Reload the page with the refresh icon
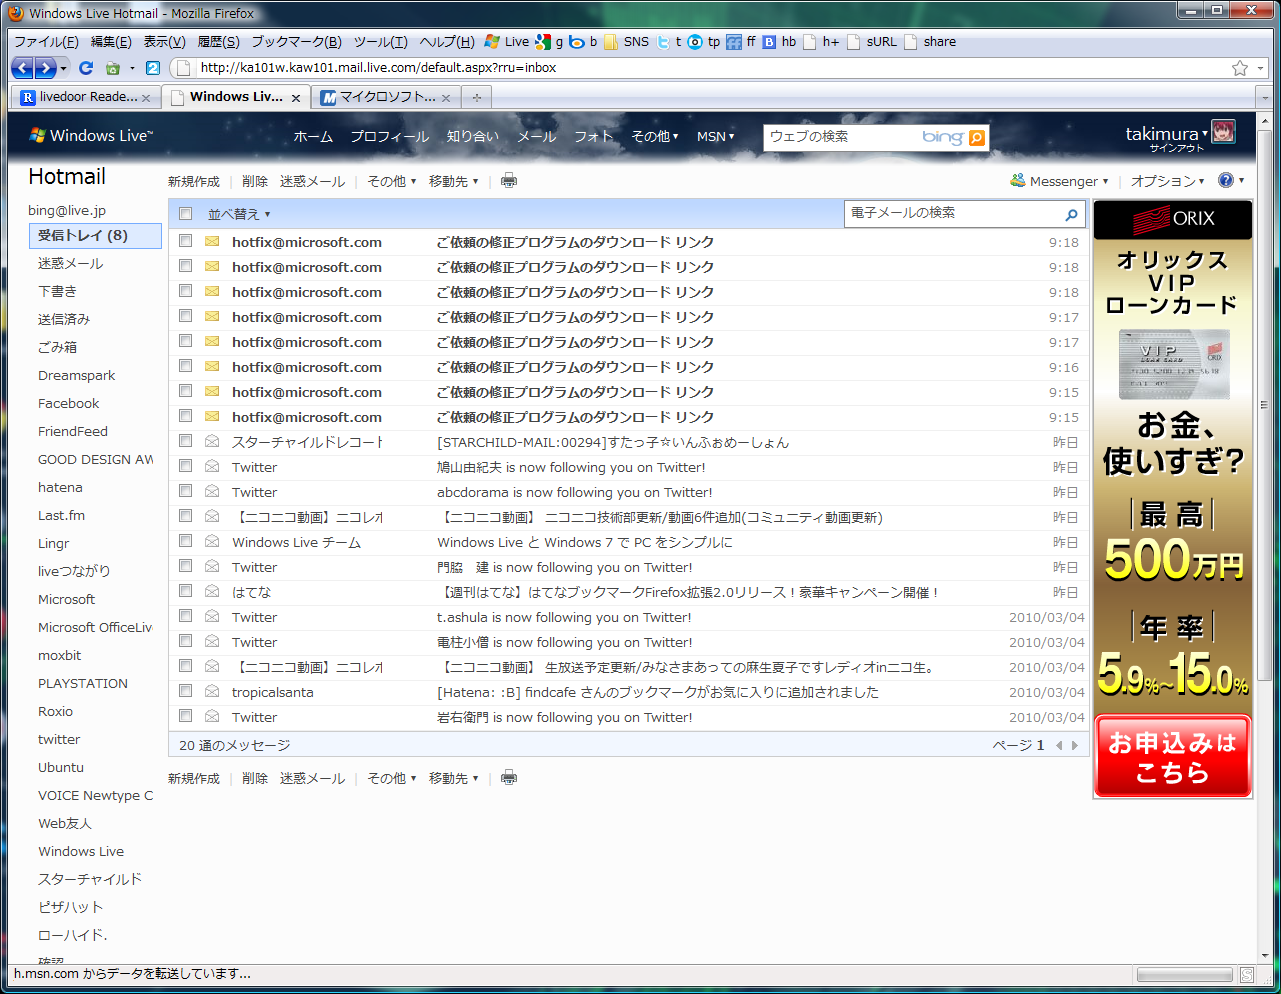Viewport: 1281px width, 994px height. coord(86,68)
